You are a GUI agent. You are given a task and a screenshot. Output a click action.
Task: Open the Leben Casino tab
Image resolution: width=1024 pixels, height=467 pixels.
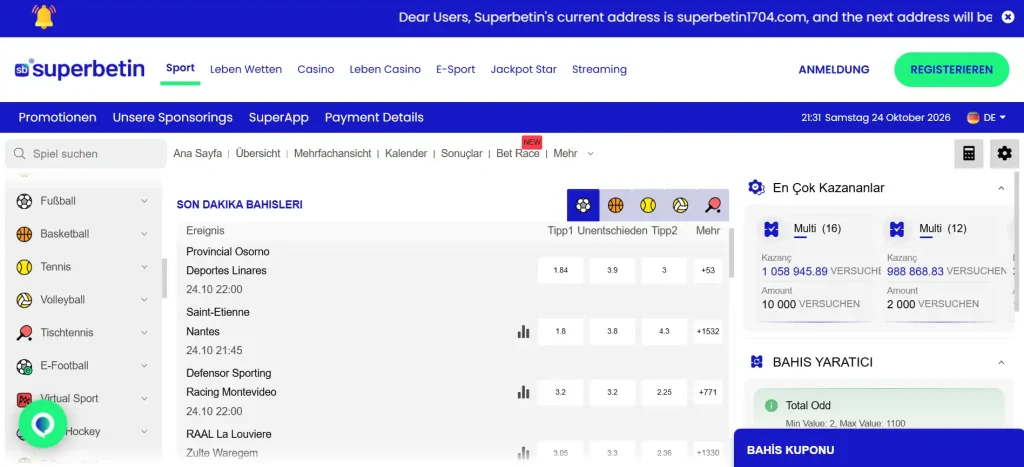pos(385,69)
